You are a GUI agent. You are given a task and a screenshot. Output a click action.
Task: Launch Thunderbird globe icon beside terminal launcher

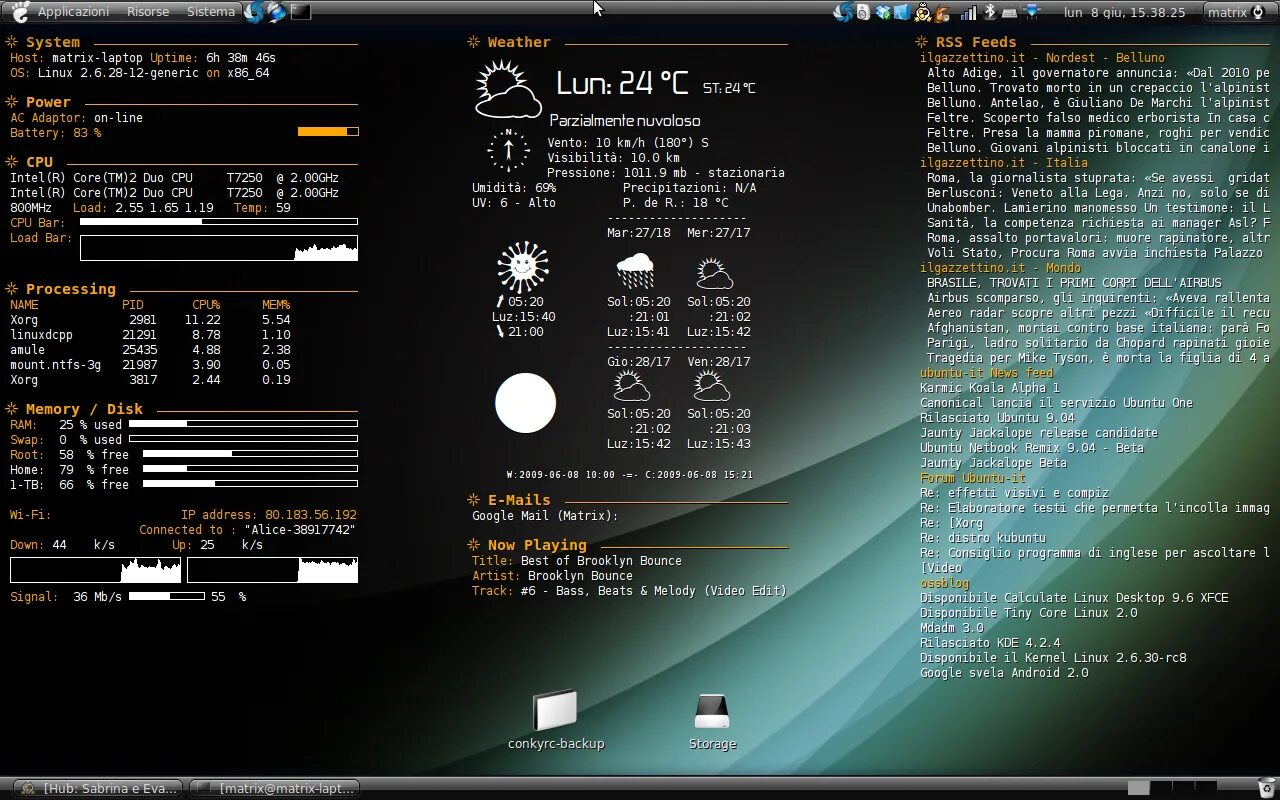[x=277, y=12]
